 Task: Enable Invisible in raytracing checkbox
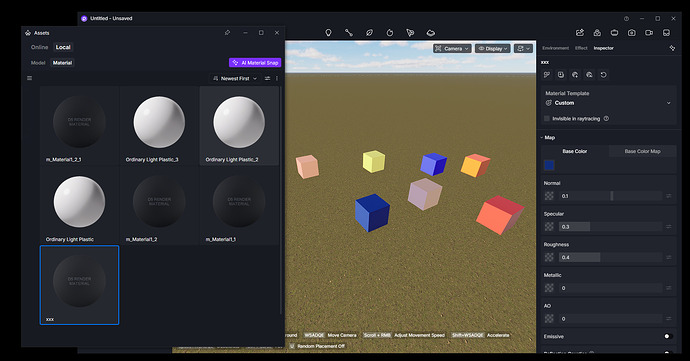point(547,118)
